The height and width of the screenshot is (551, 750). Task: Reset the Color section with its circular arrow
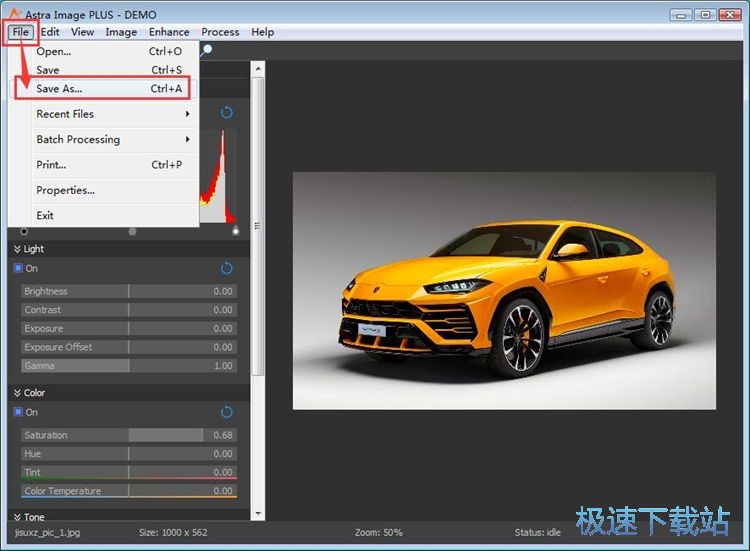[227, 412]
